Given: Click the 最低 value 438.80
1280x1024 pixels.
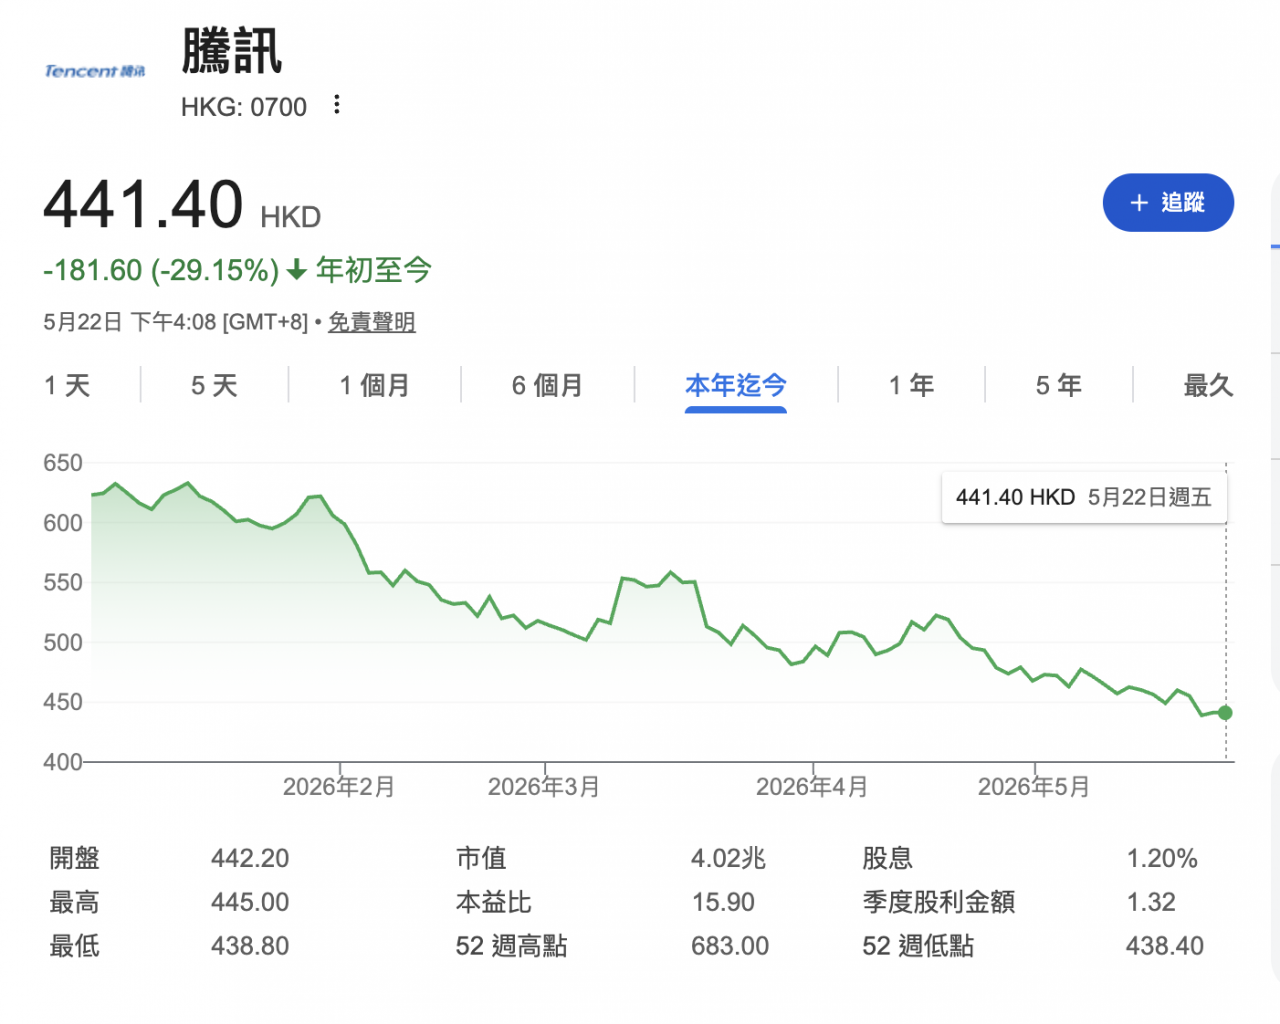Looking at the screenshot, I should 250,947.
